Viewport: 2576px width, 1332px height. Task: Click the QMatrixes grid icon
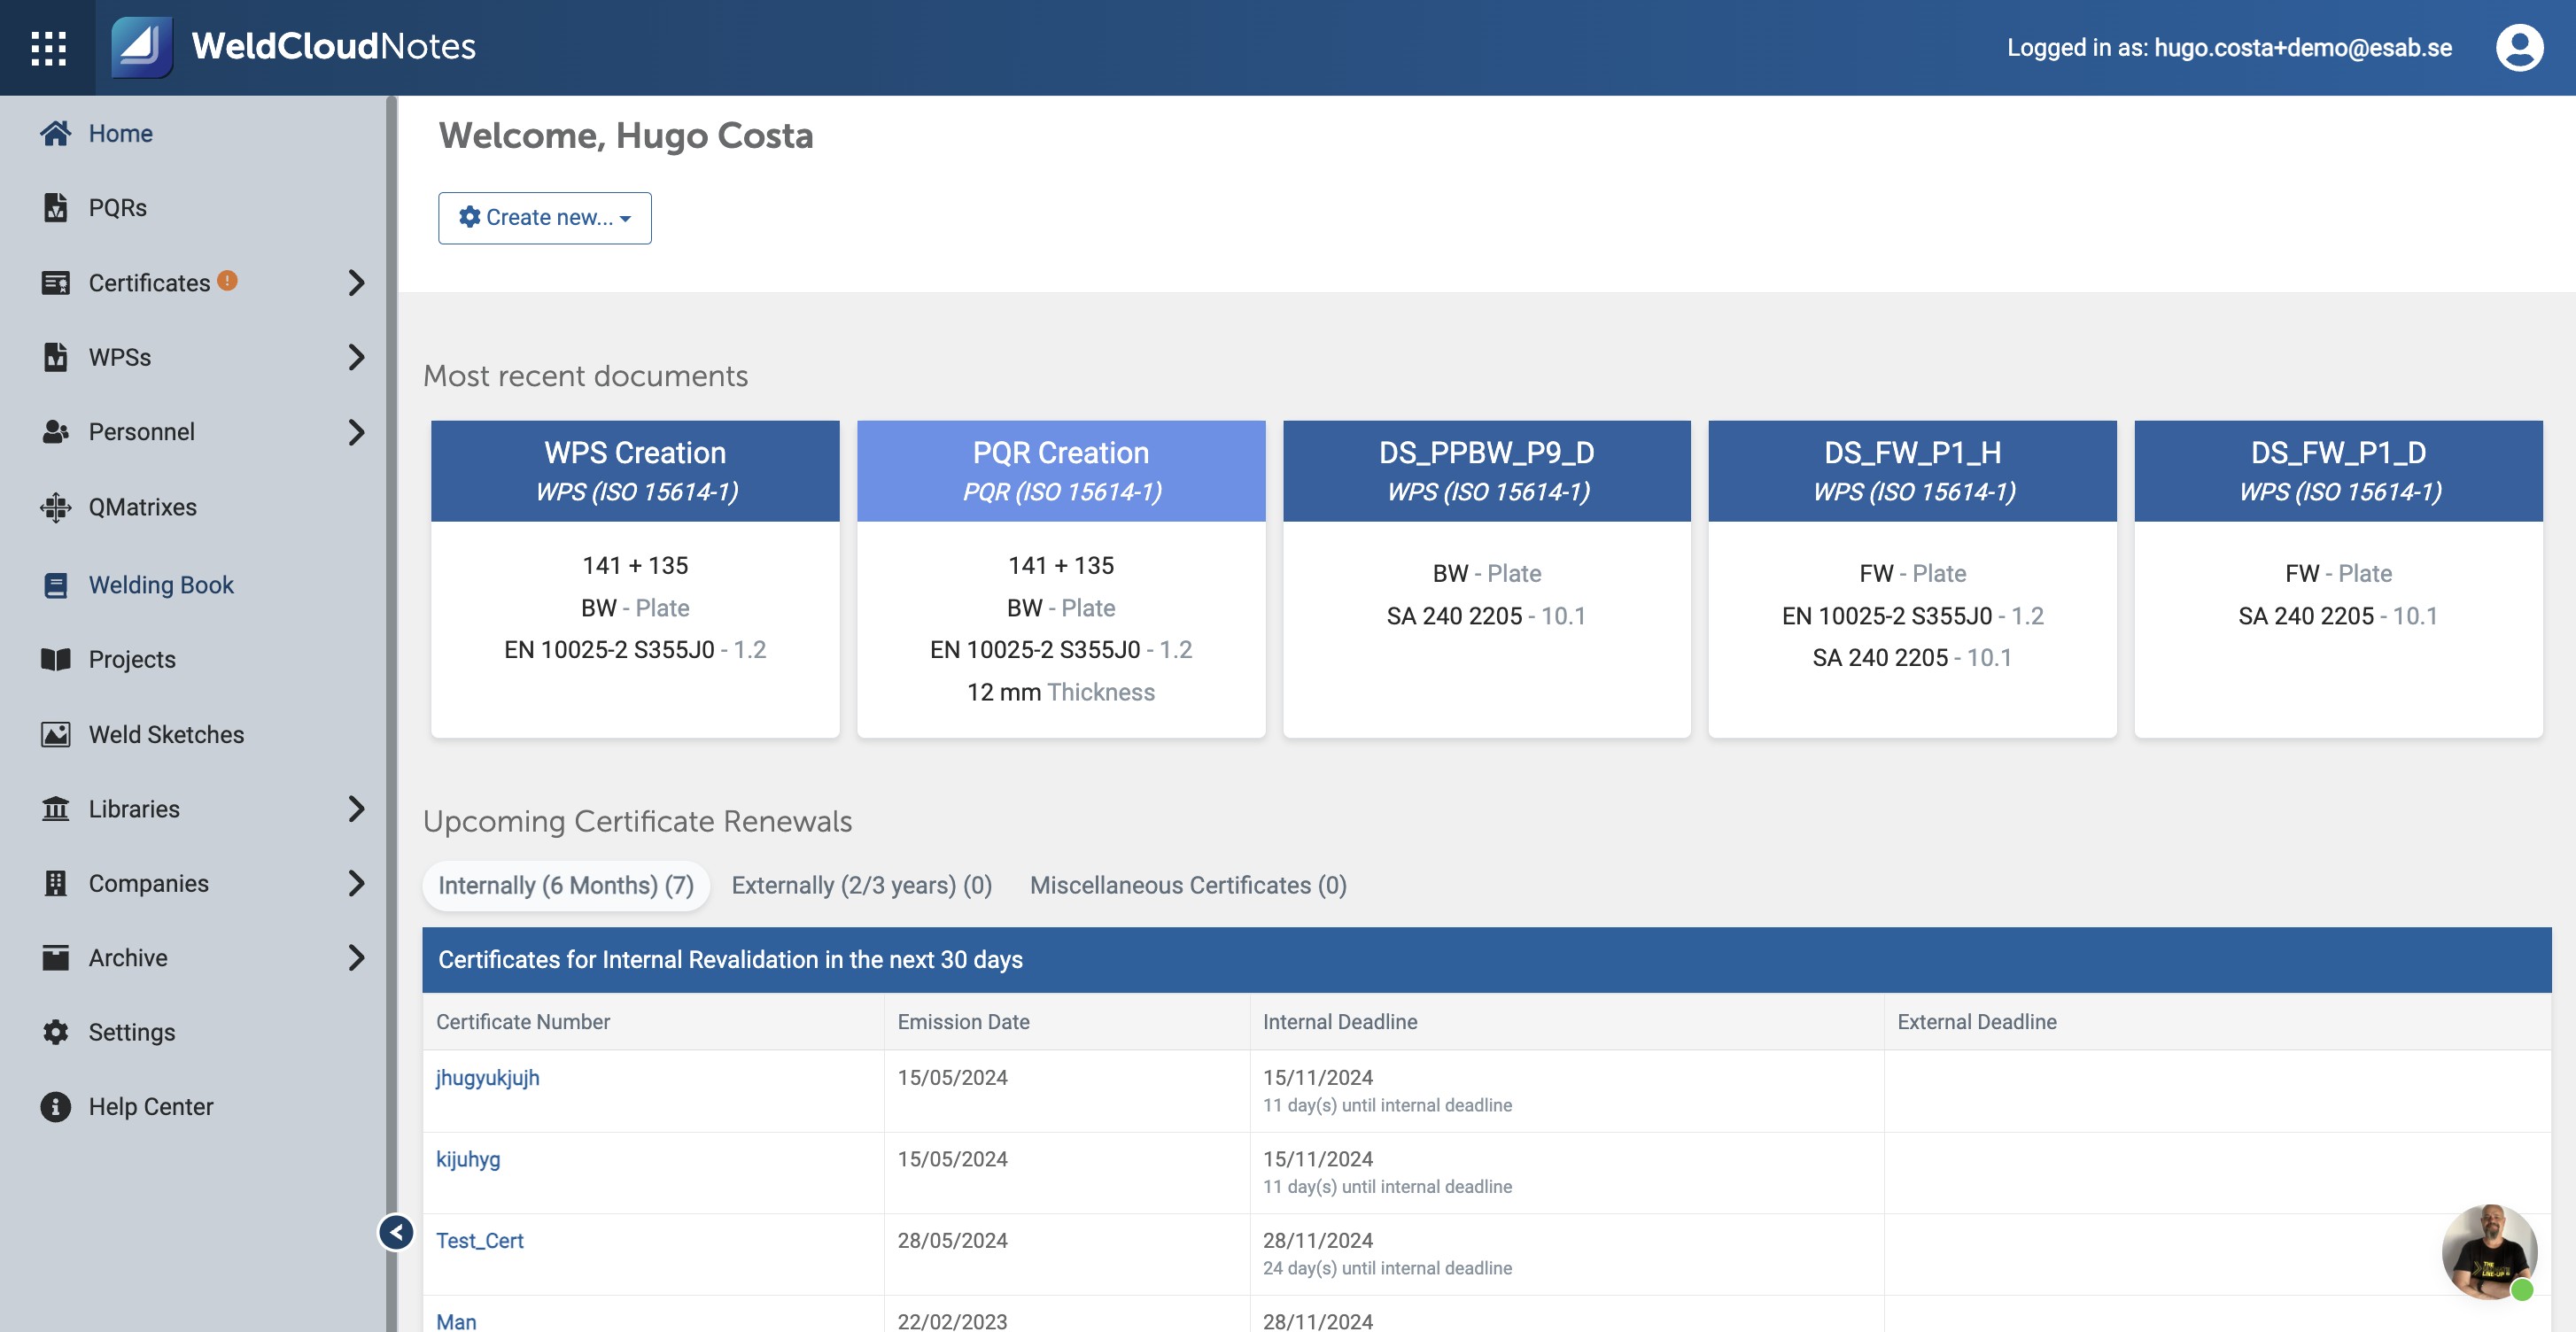56,507
